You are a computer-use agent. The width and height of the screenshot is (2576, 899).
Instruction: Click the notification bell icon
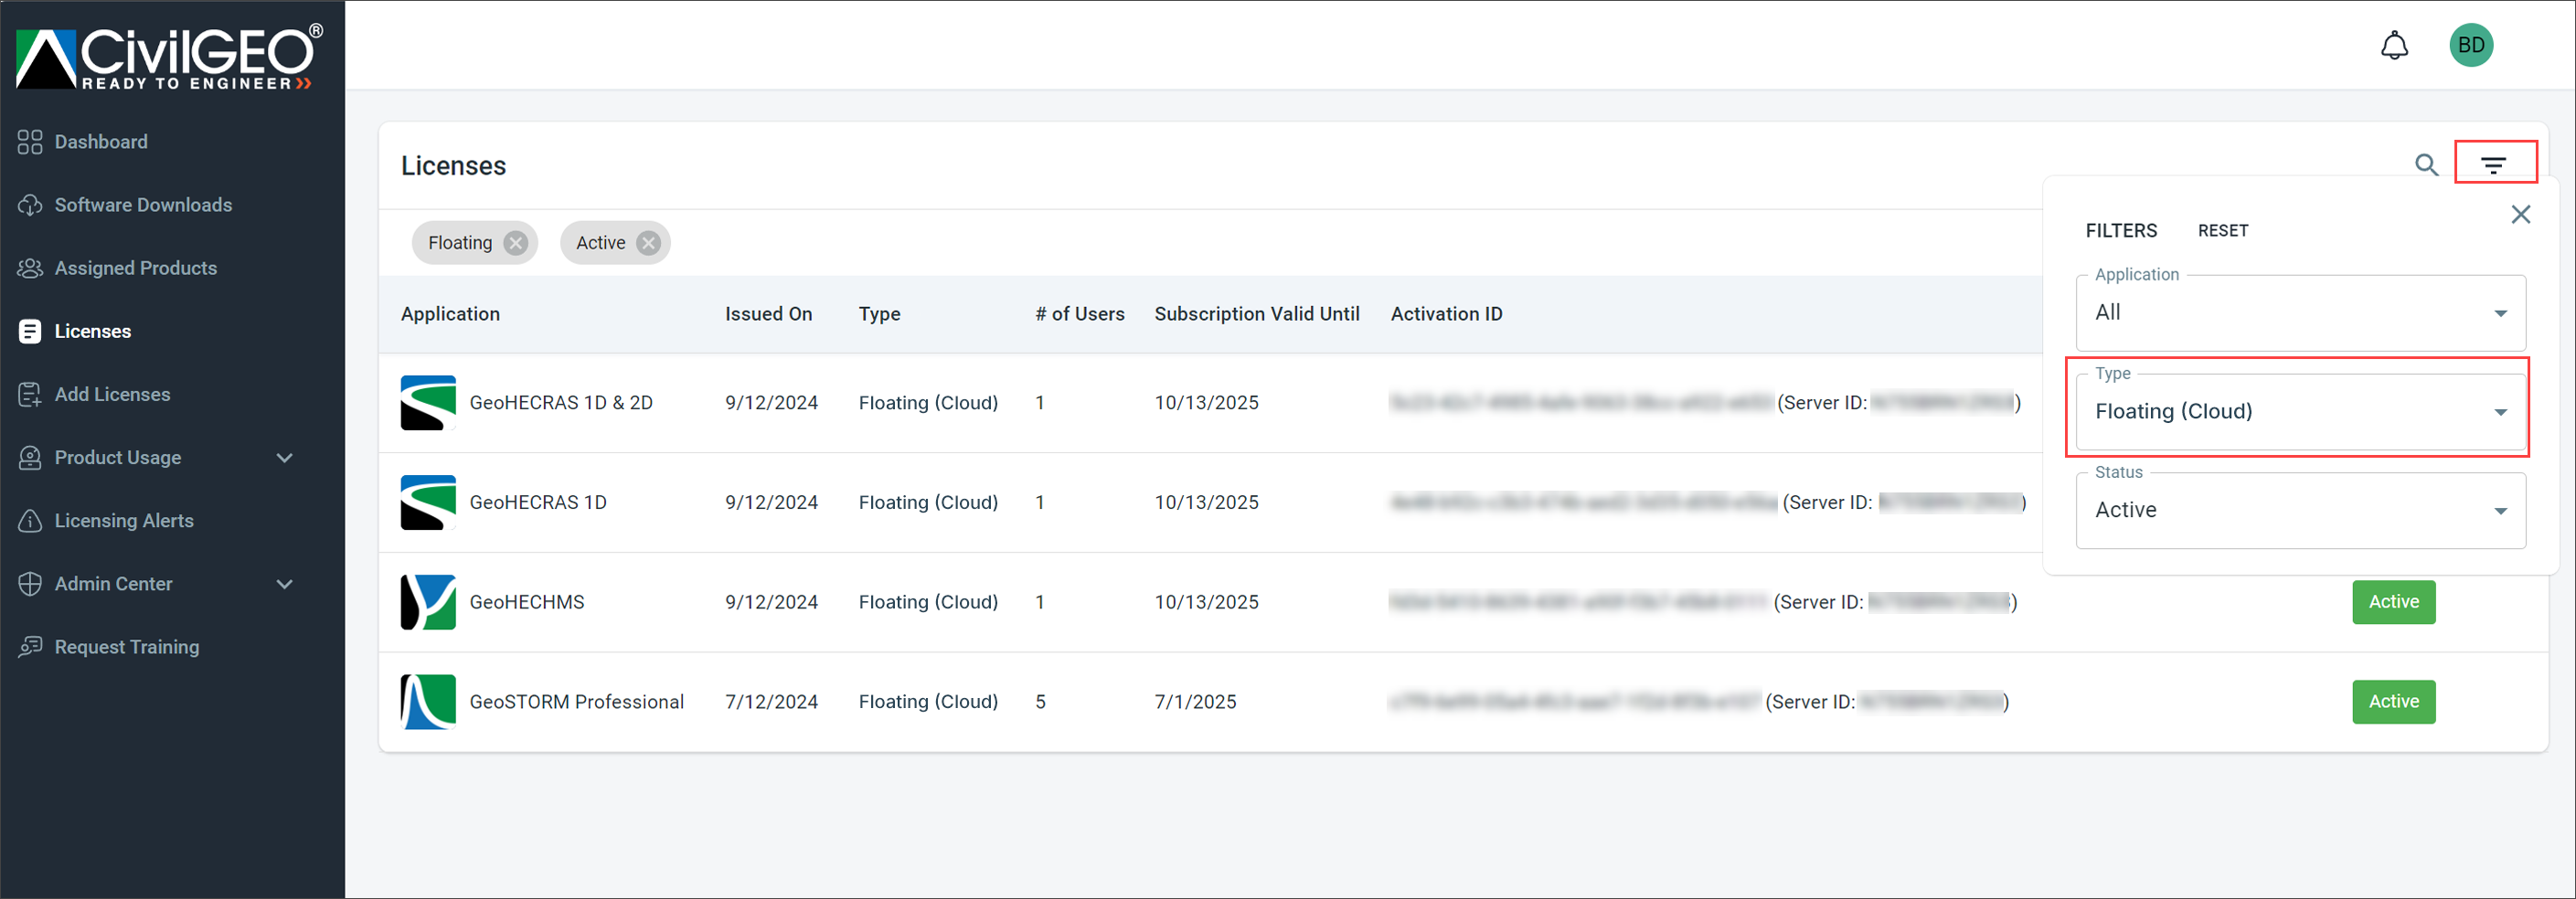click(x=2393, y=46)
